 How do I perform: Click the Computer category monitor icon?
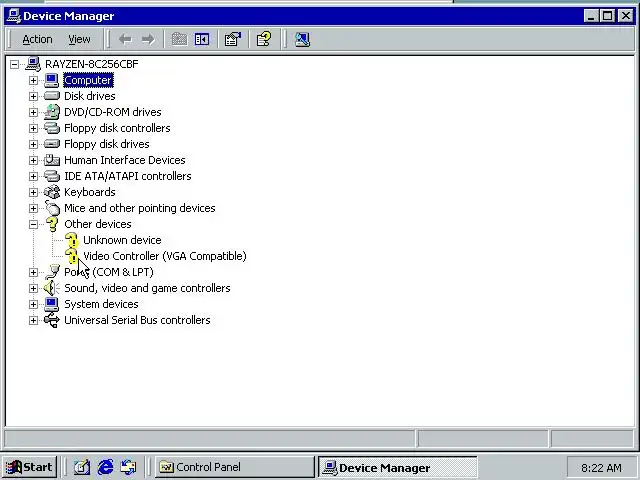pyautogui.click(x=52, y=80)
